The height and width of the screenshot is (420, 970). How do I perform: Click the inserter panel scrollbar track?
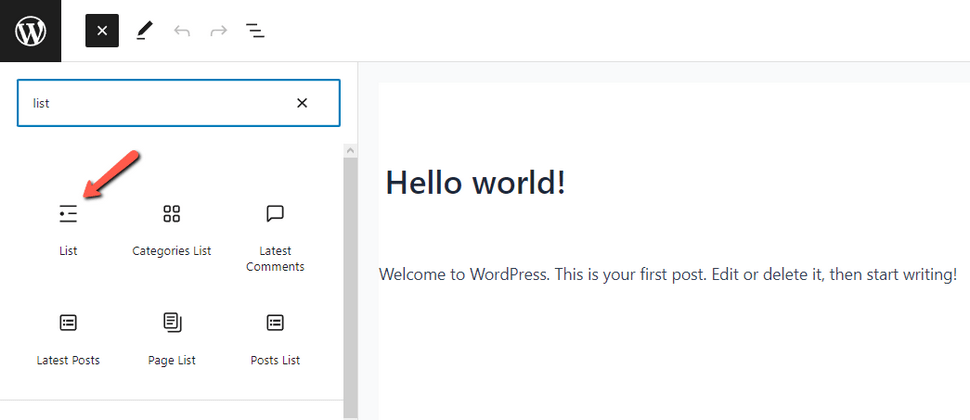350,288
